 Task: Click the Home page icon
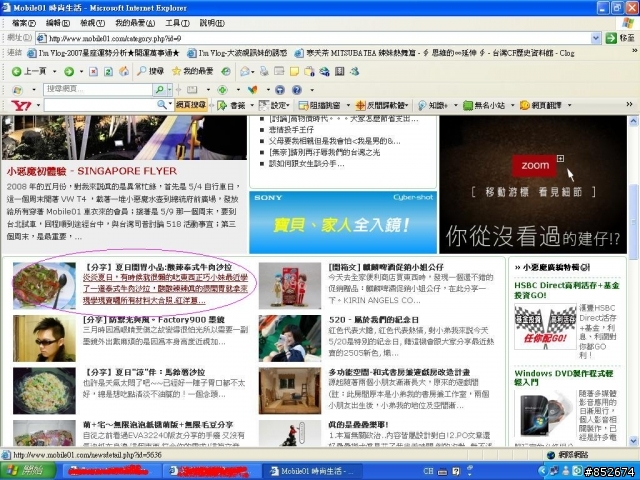click(124, 71)
